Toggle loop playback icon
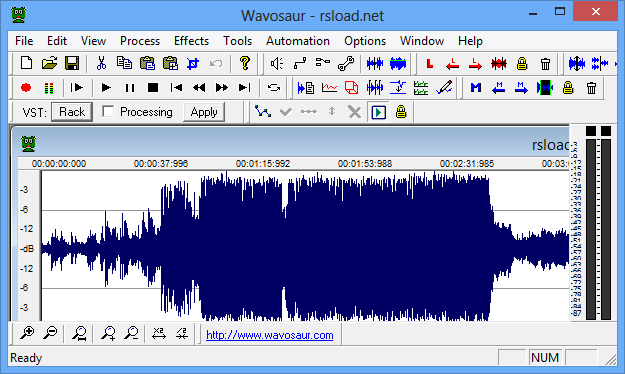 pyautogui.click(x=274, y=88)
